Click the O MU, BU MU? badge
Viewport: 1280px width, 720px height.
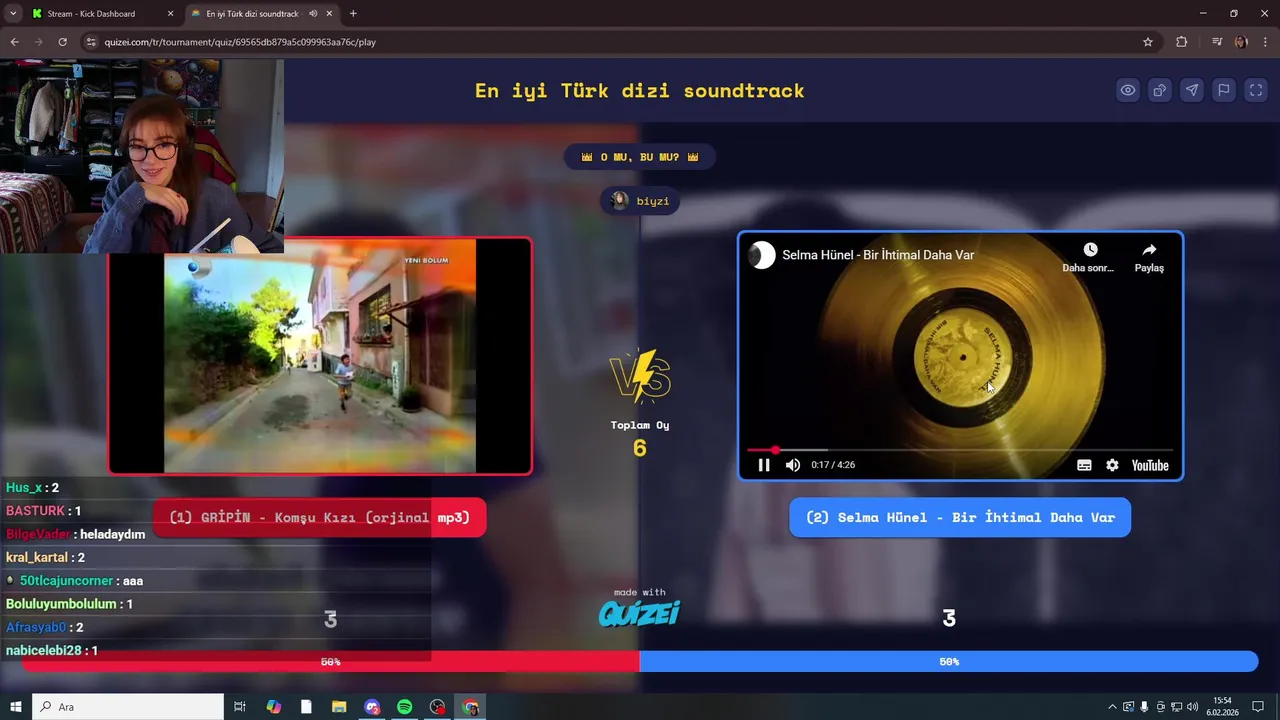point(640,157)
